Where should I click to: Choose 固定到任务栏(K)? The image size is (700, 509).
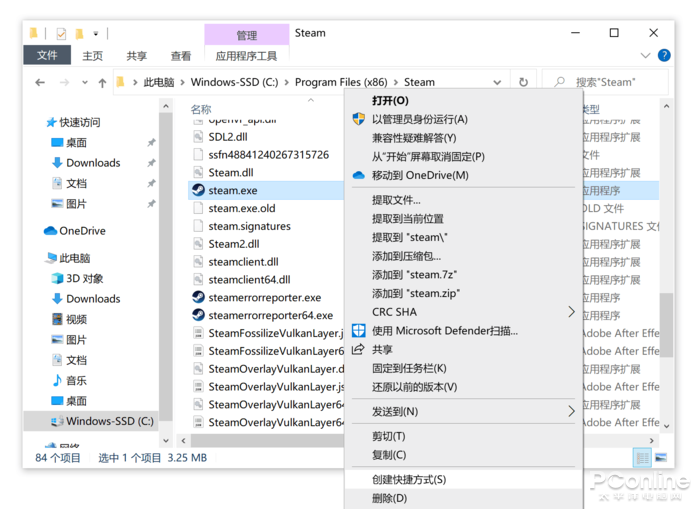pyautogui.click(x=463, y=368)
